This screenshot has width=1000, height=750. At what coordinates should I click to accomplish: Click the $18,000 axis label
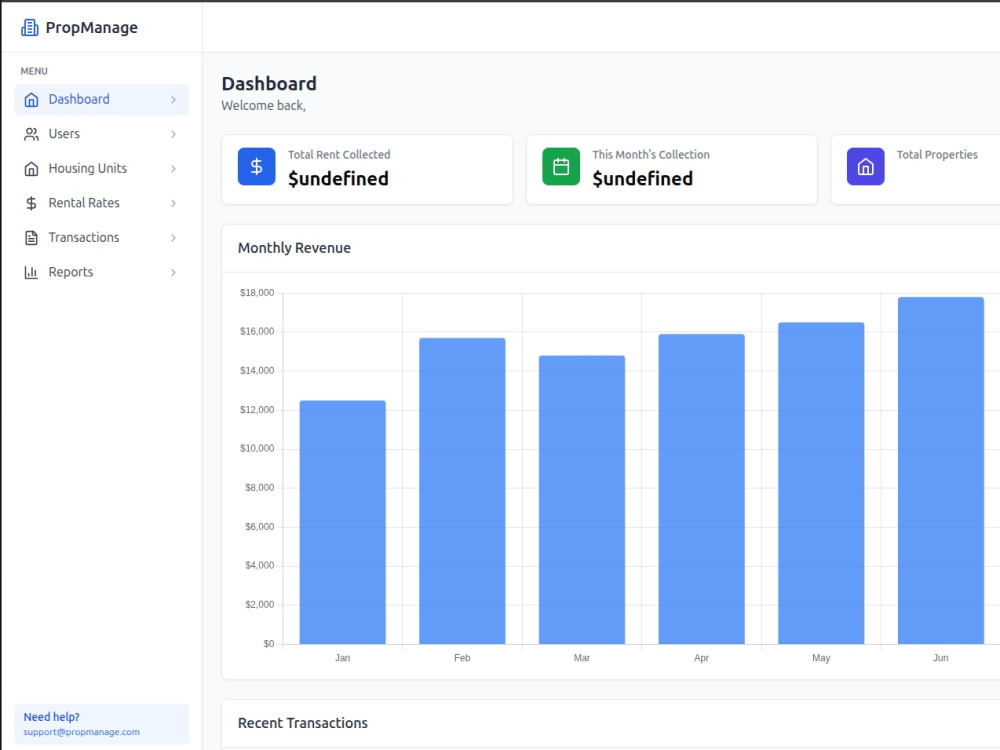click(x=257, y=293)
